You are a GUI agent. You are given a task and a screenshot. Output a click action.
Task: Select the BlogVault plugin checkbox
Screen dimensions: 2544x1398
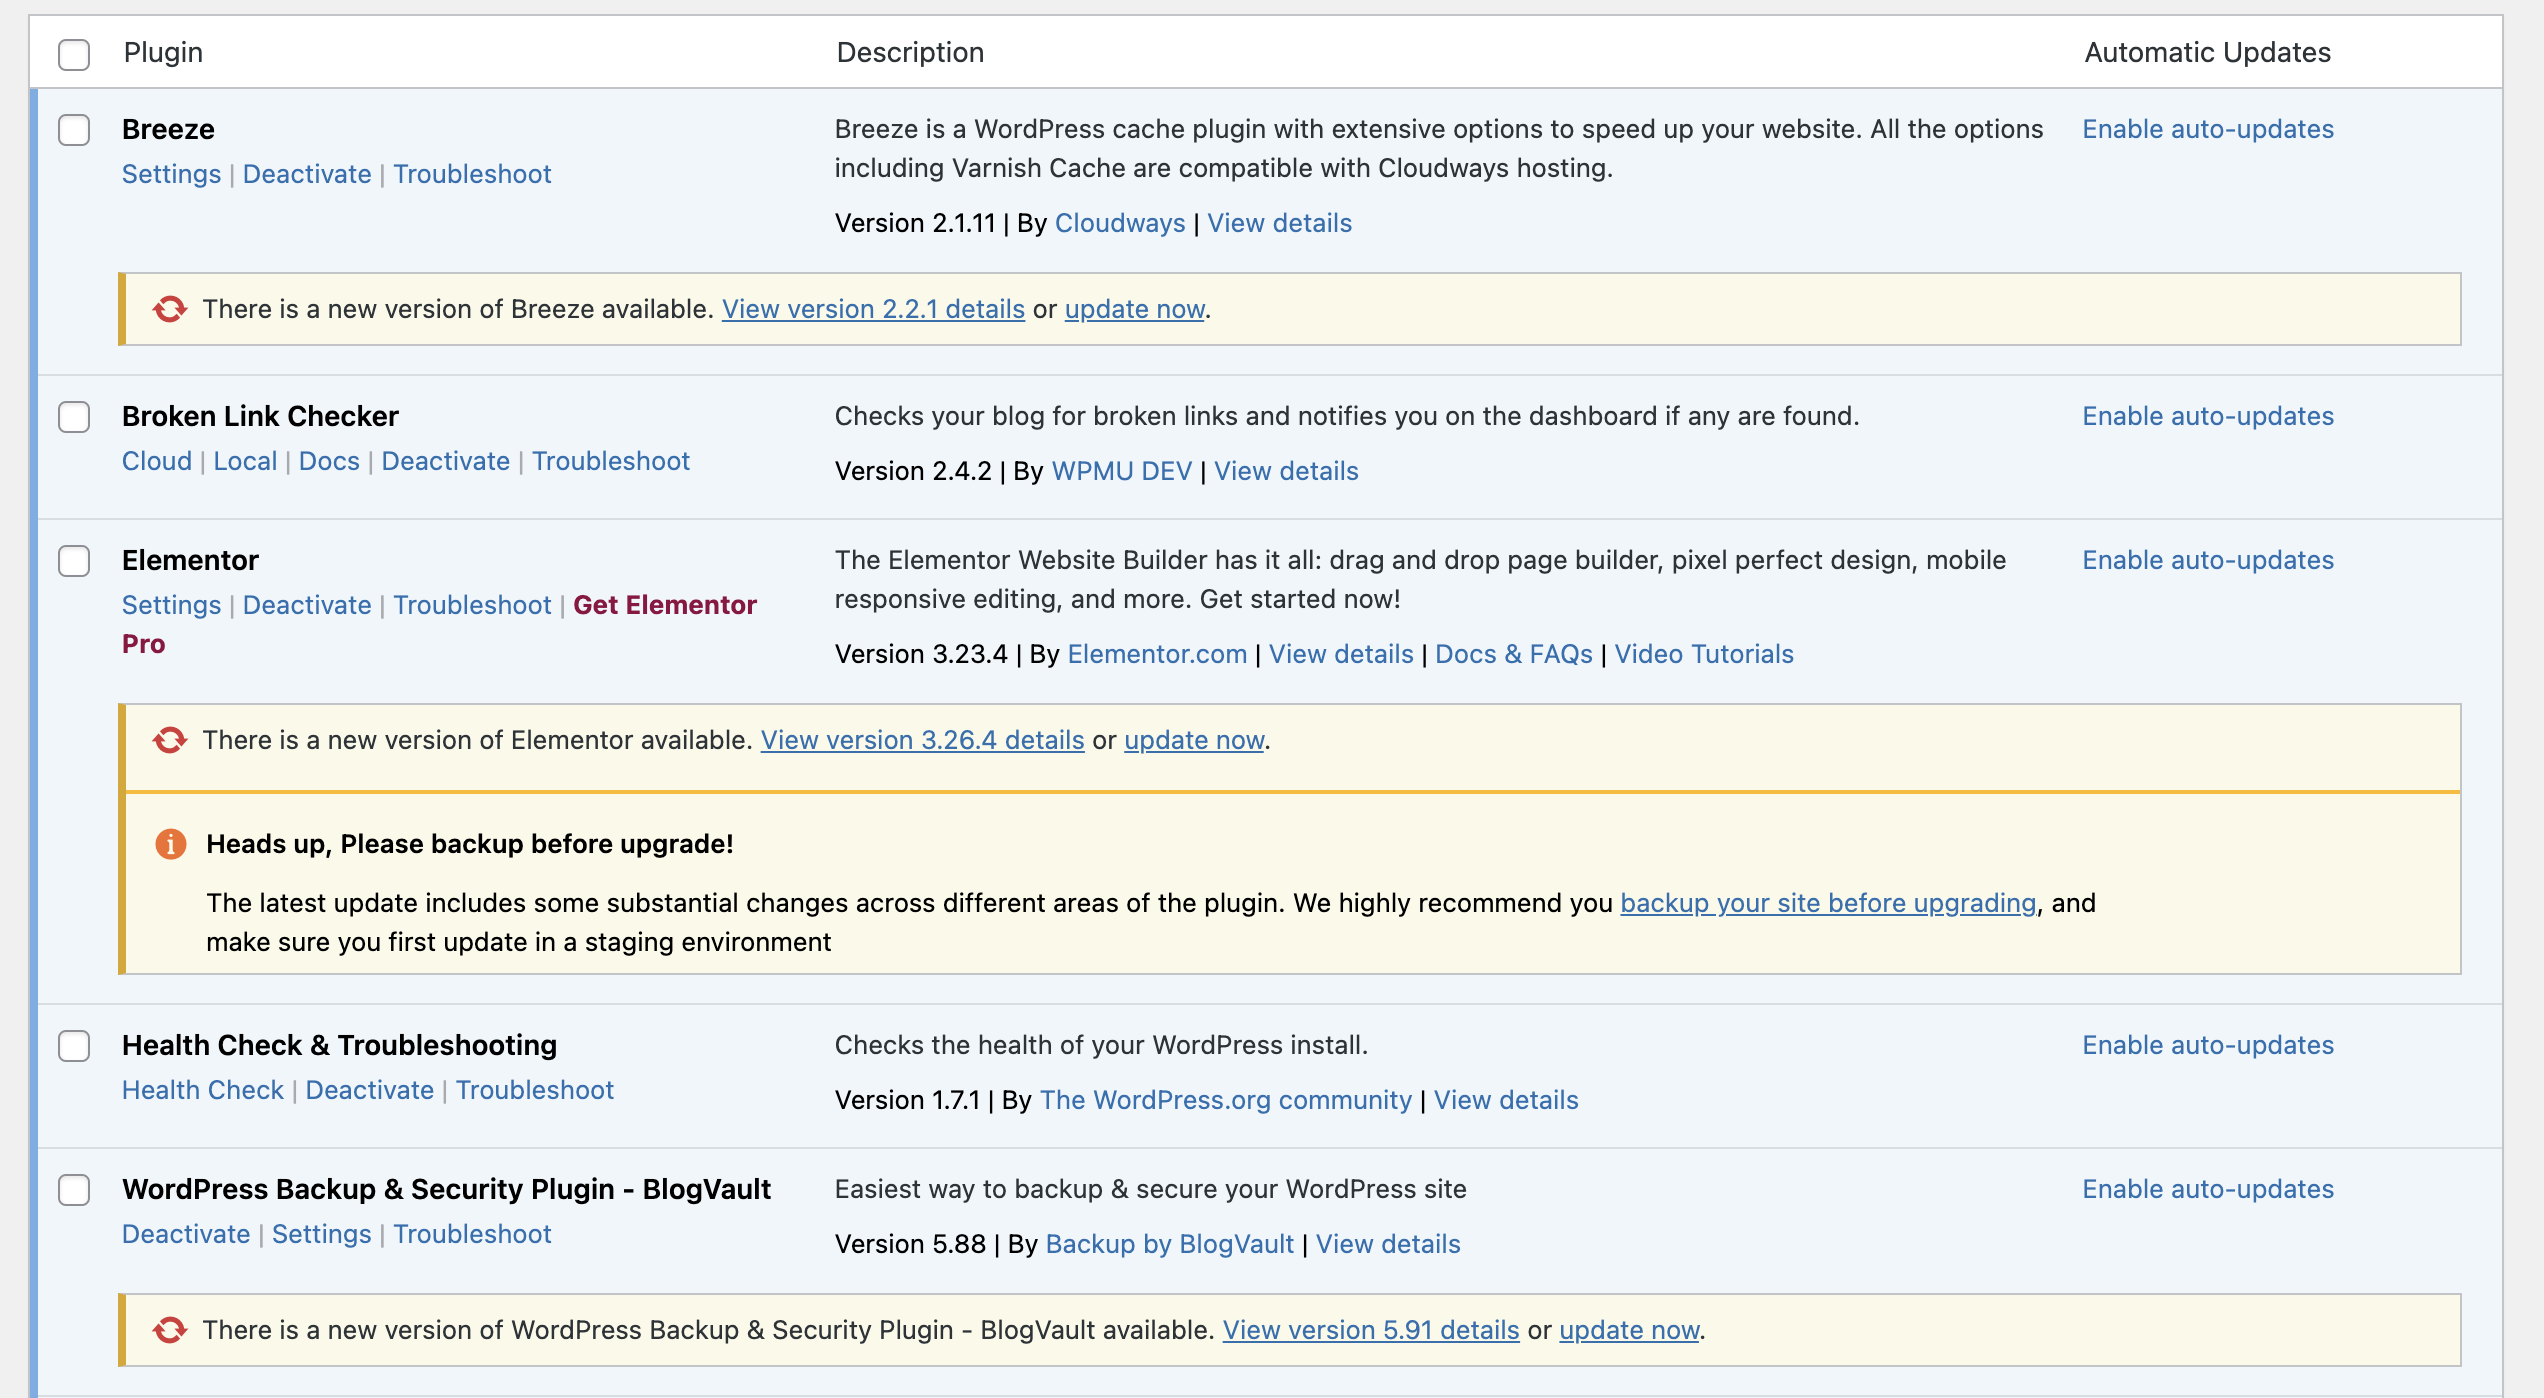[x=74, y=1190]
